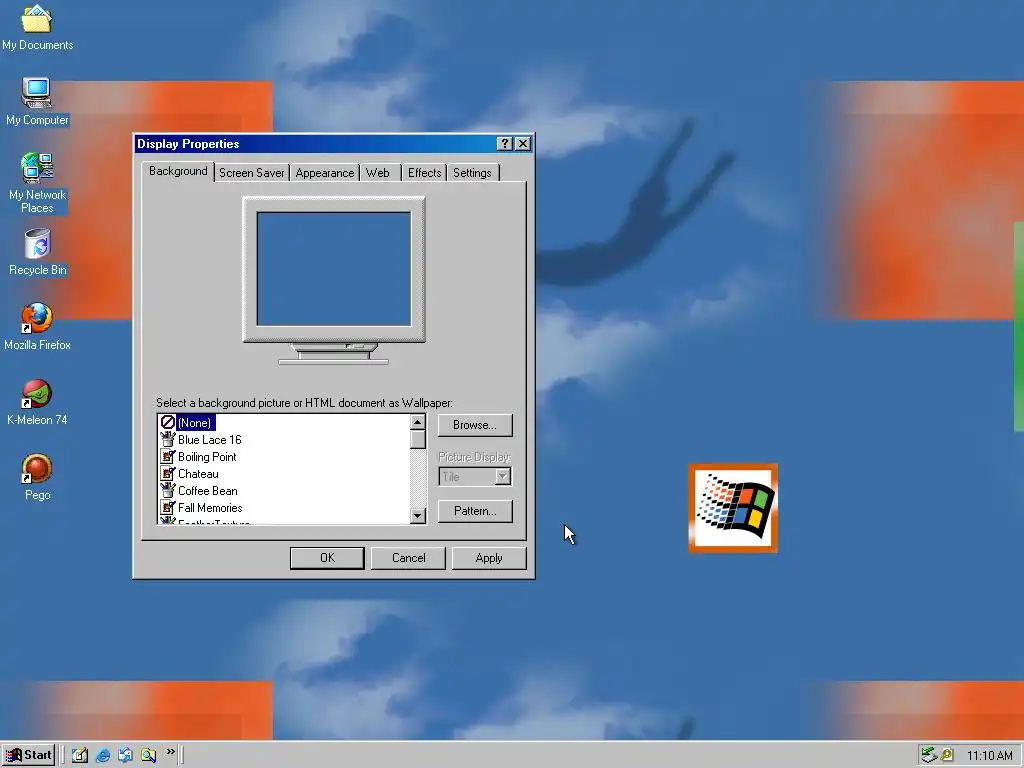The height and width of the screenshot is (768, 1024).
Task: Click the monitor preview screen
Action: (334, 268)
